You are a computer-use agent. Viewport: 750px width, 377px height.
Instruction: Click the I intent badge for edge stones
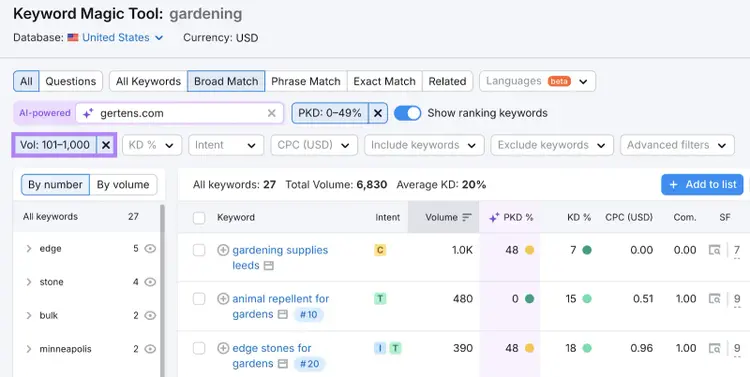pos(380,348)
